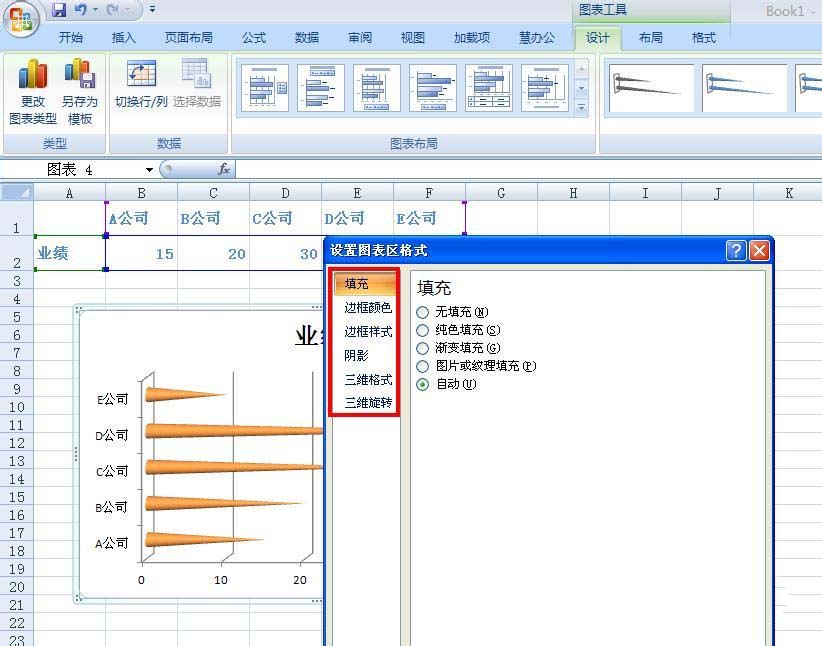Image resolution: width=822 pixels, height=646 pixels.
Task: Pick the first chart style thumbnail
Action: tap(652, 89)
